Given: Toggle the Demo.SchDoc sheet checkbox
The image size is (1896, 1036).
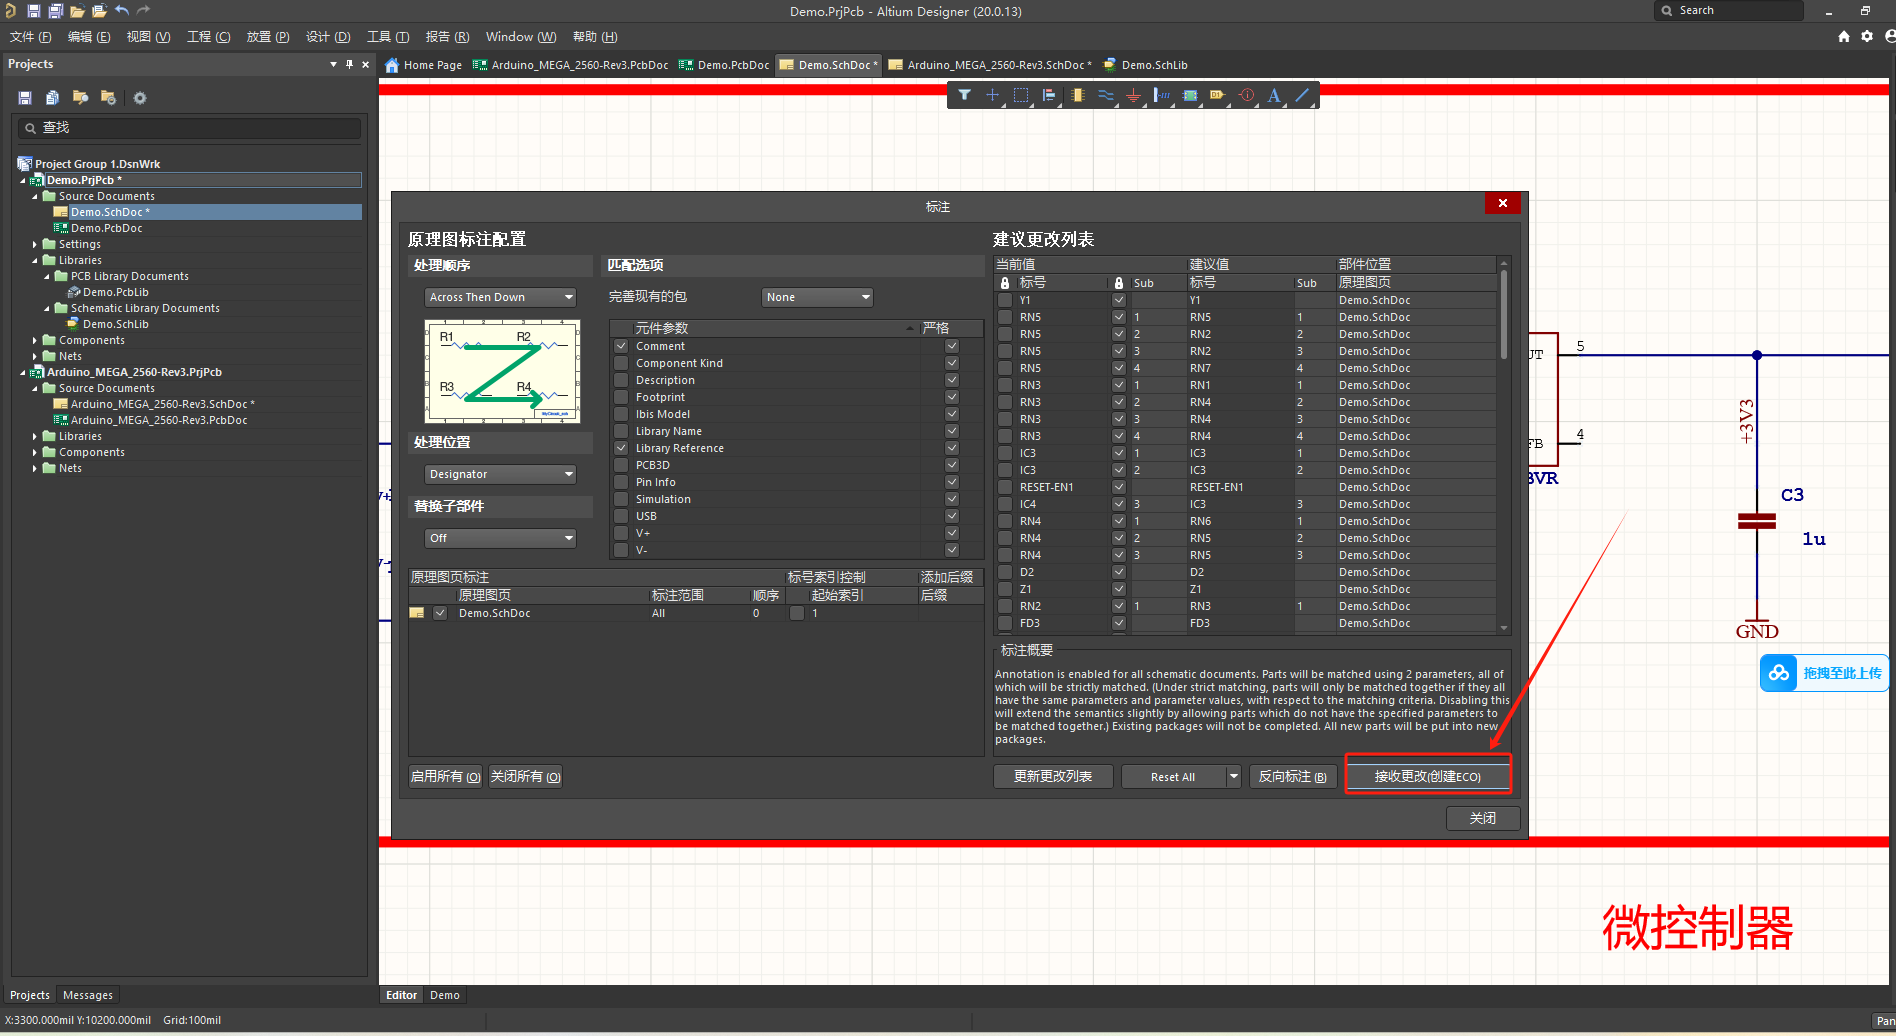Looking at the screenshot, I should 440,613.
